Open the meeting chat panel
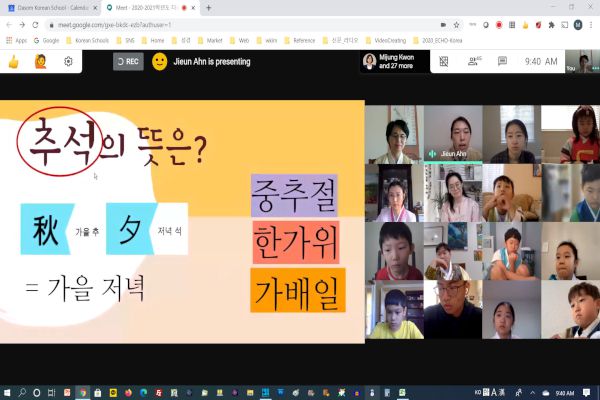Screen dimensions: 600x400 [x=502, y=62]
